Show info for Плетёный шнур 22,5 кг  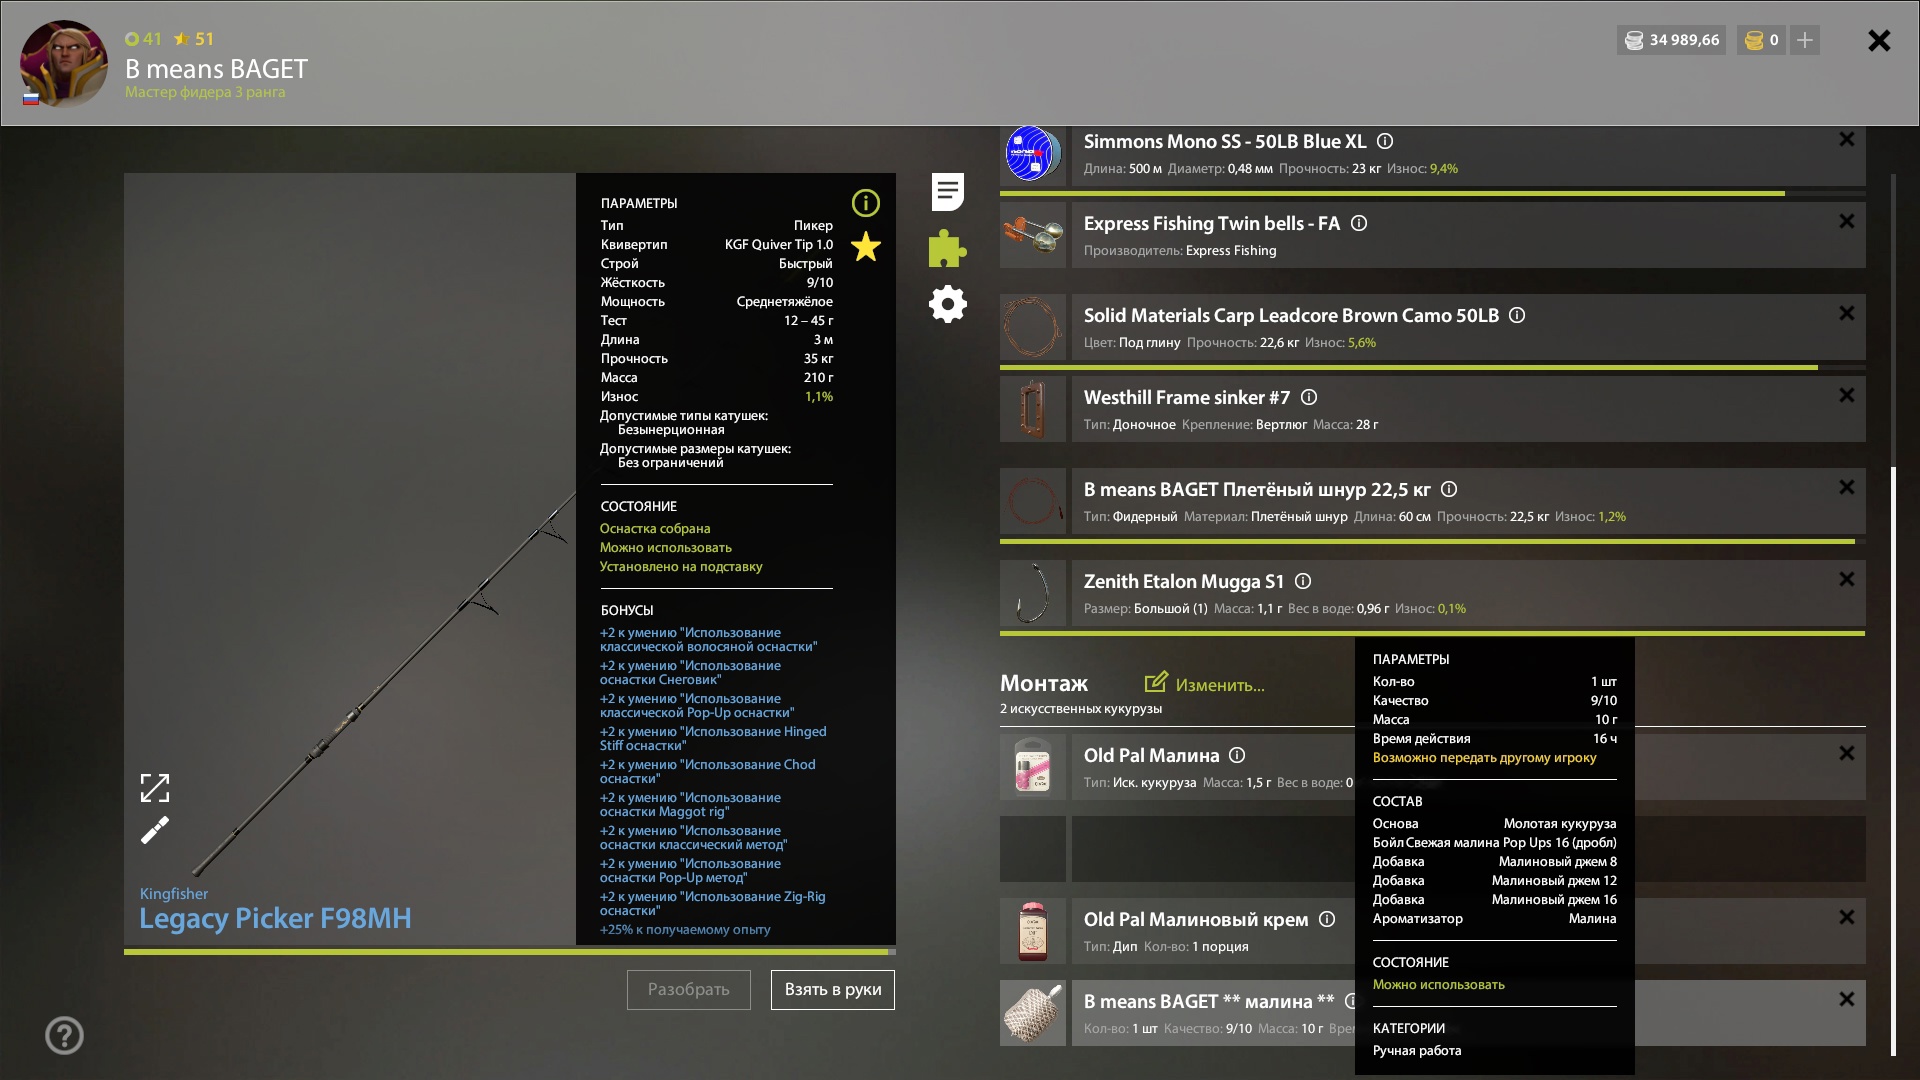(x=1449, y=489)
